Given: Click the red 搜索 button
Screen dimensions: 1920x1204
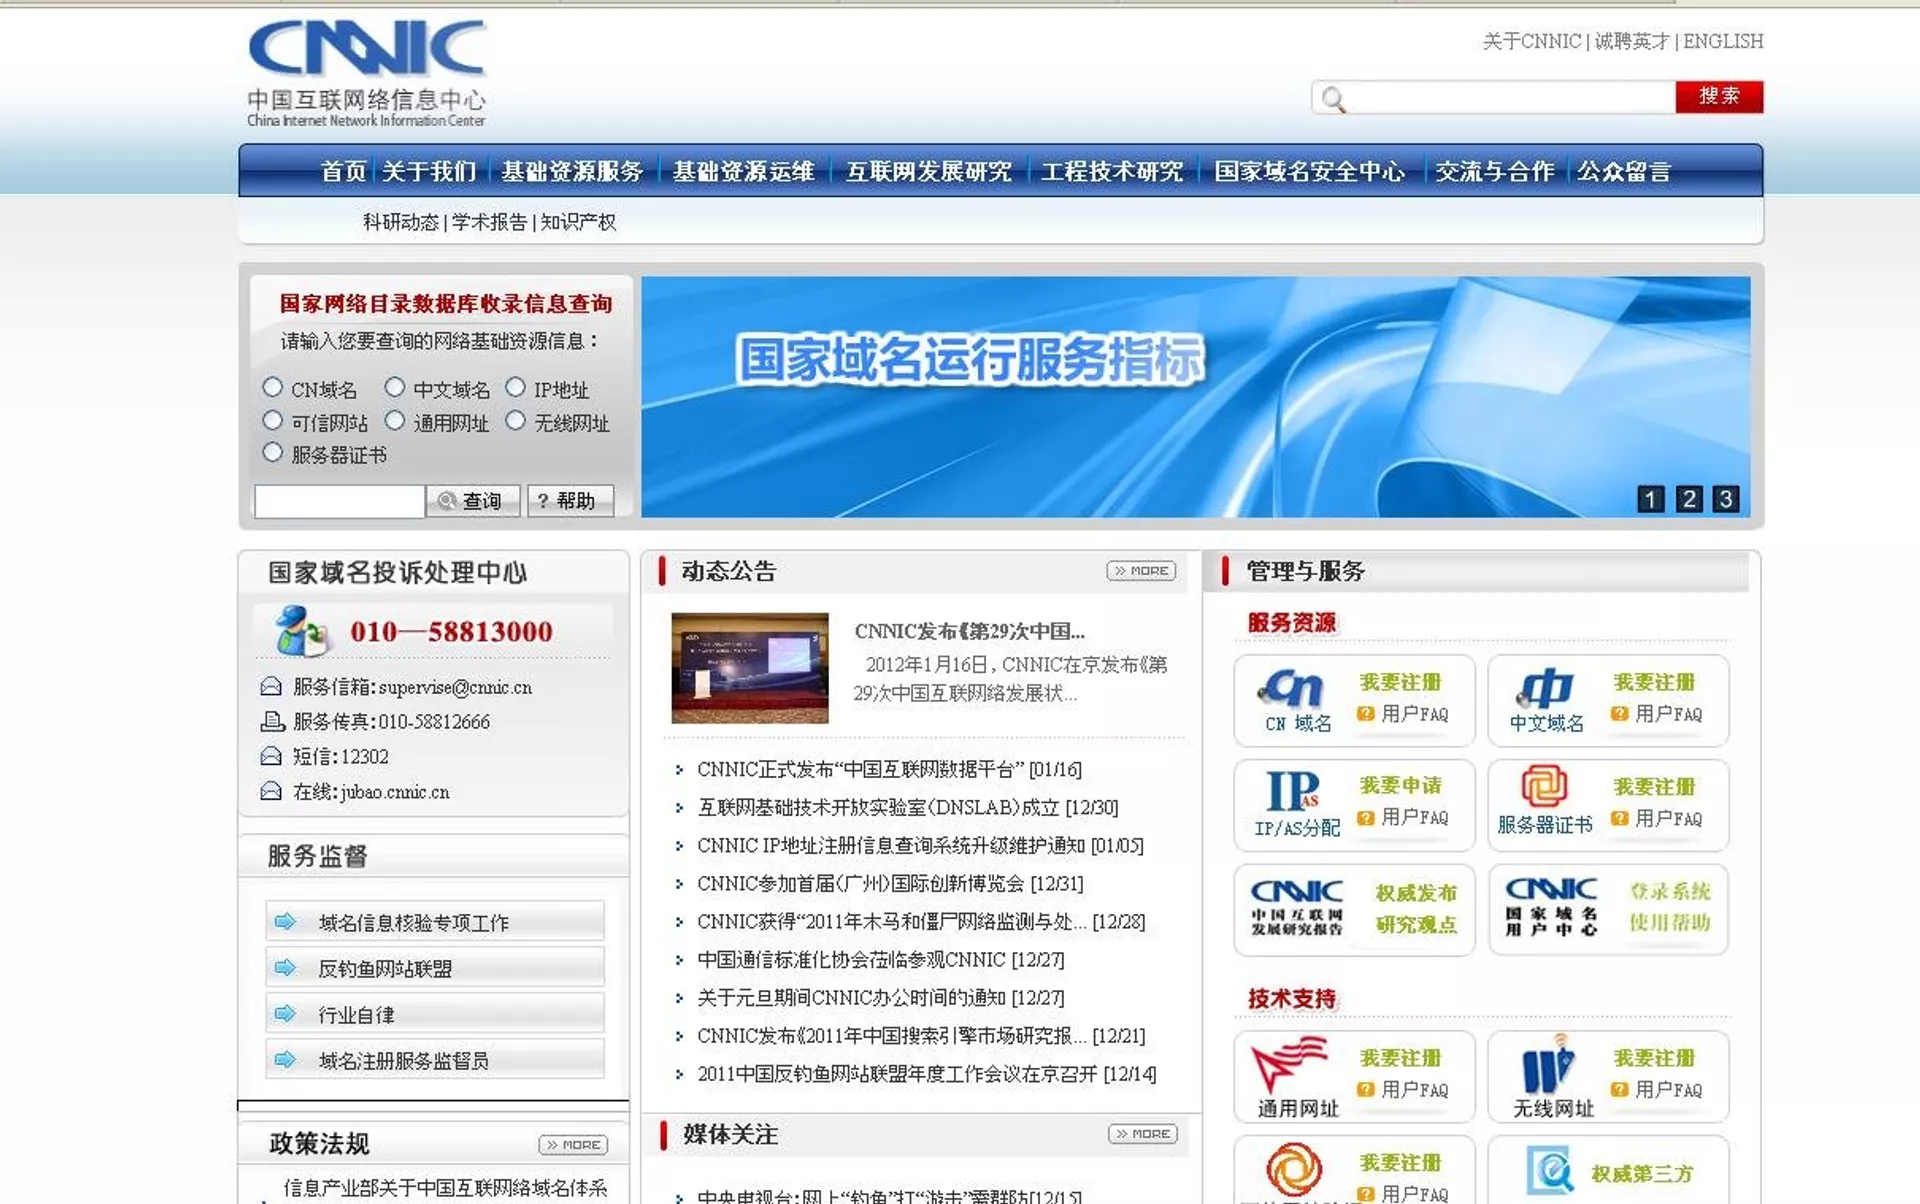Looking at the screenshot, I should point(1719,96).
